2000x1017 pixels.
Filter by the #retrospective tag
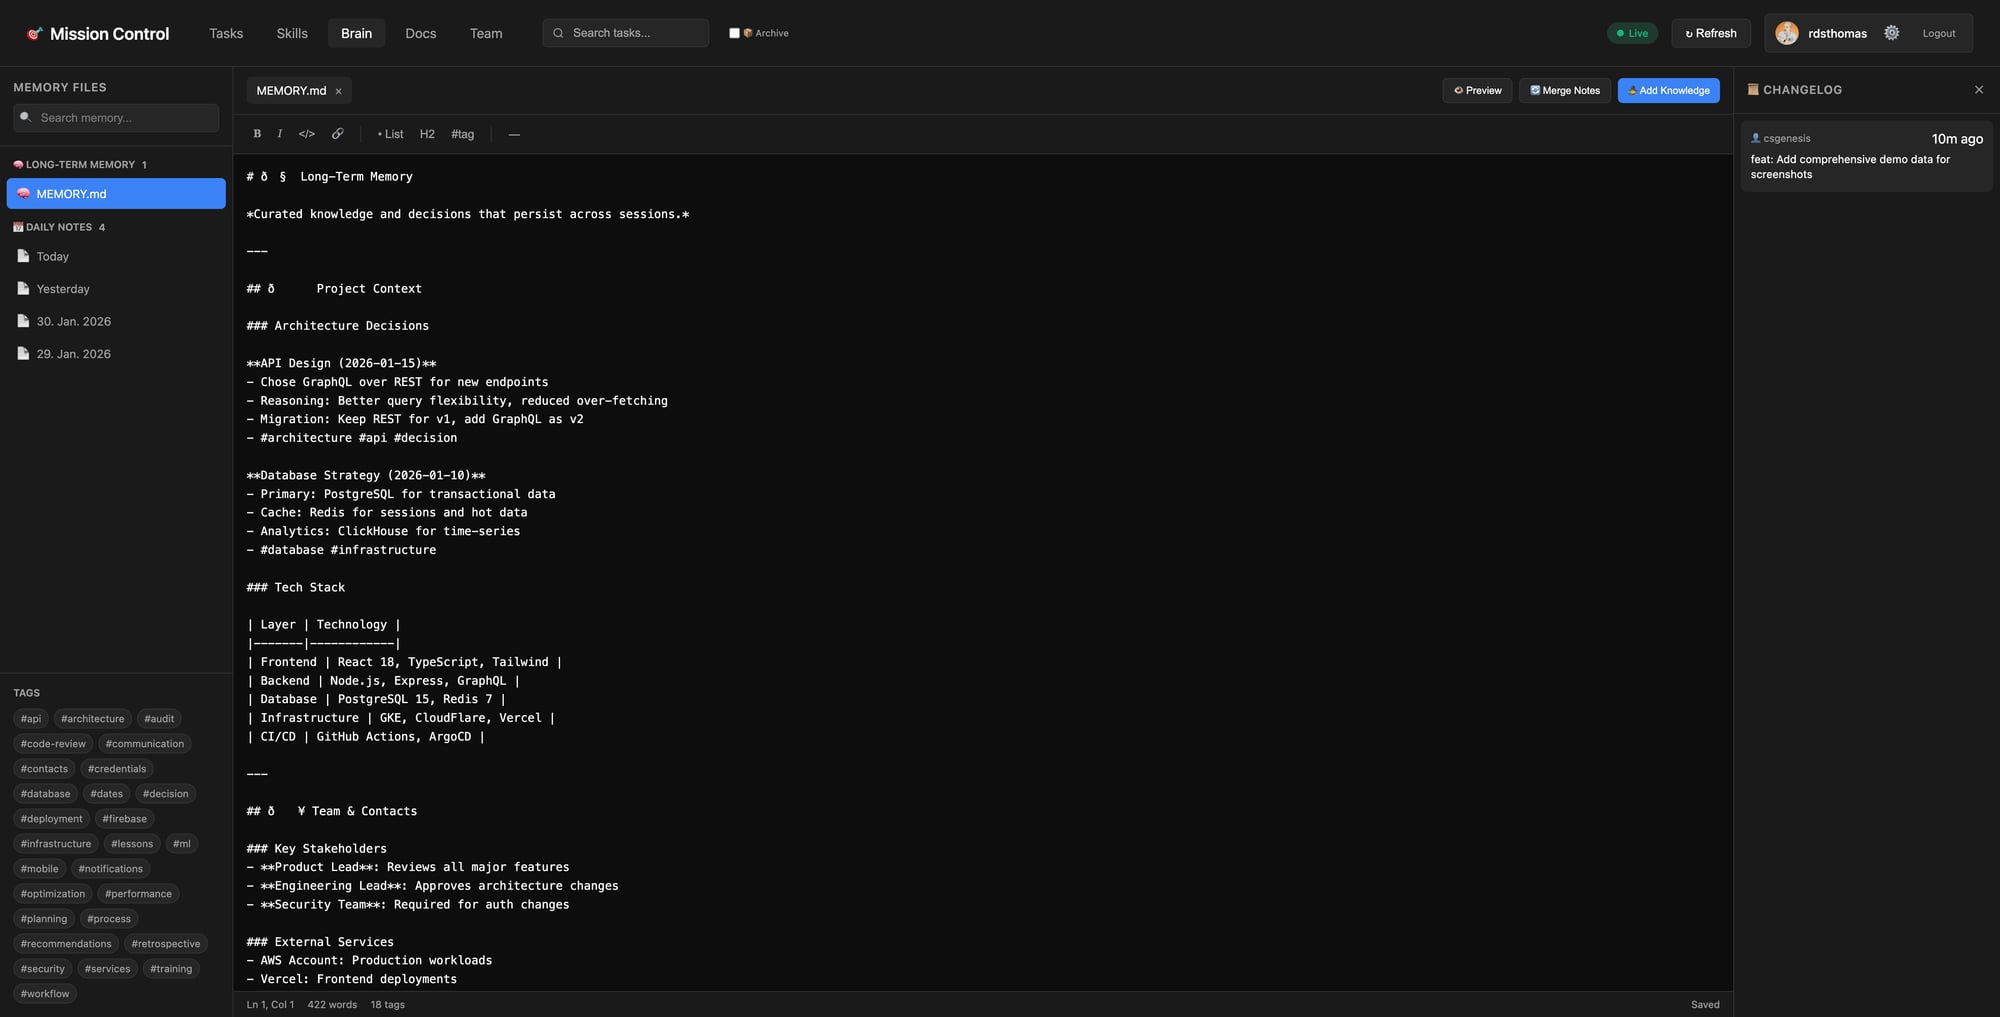point(166,943)
